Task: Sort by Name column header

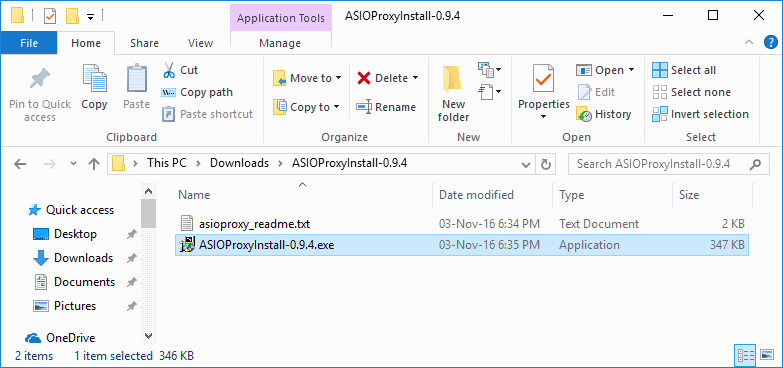Action: [x=305, y=195]
